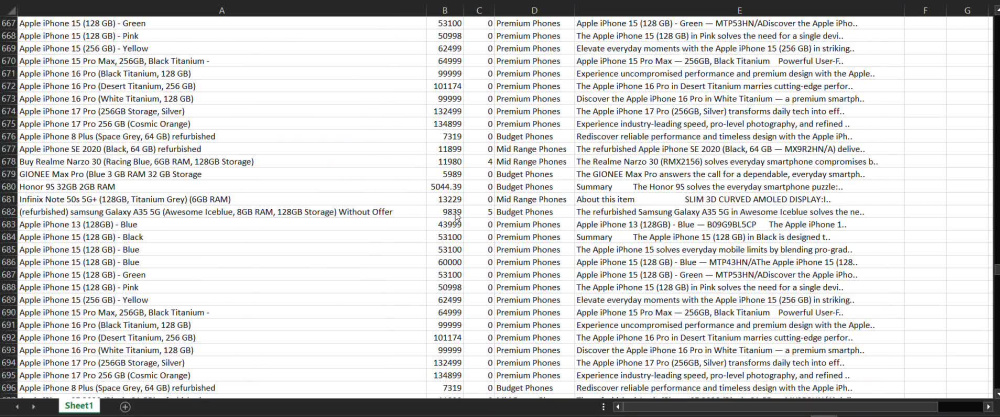
Task: Click the price cell 5044.39
Action: tap(445, 187)
